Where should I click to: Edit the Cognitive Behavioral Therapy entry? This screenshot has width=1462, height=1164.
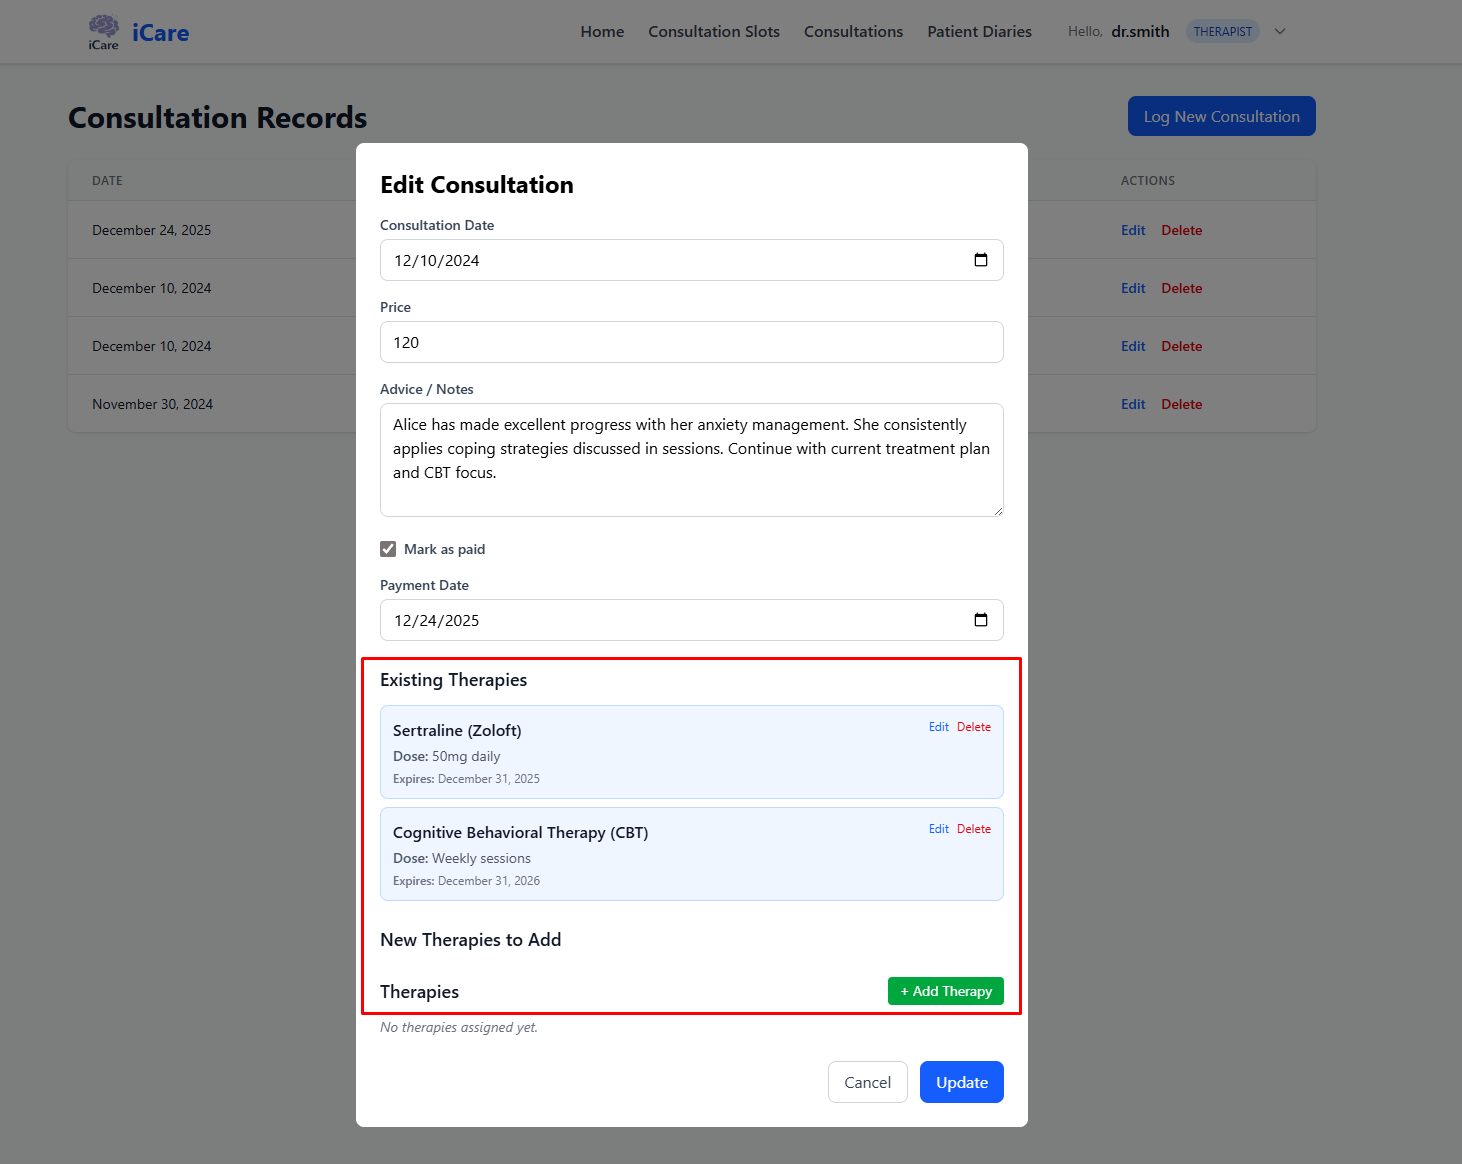coord(938,829)
